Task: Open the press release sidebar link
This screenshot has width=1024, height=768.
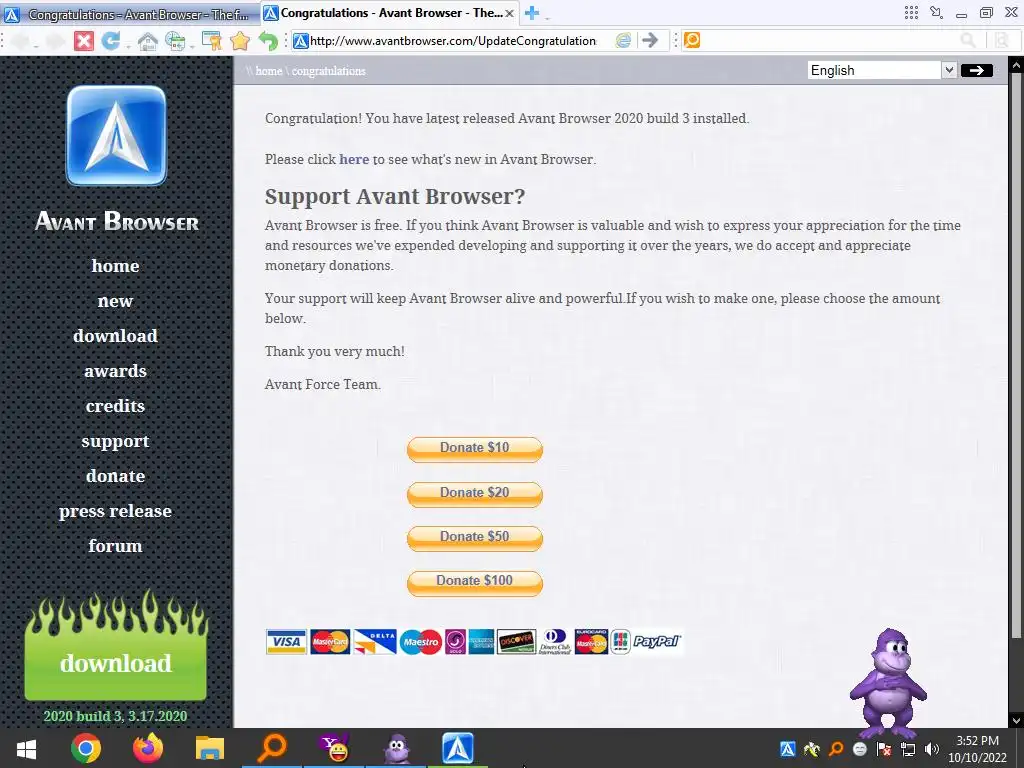Action: (x=116, y=511)
